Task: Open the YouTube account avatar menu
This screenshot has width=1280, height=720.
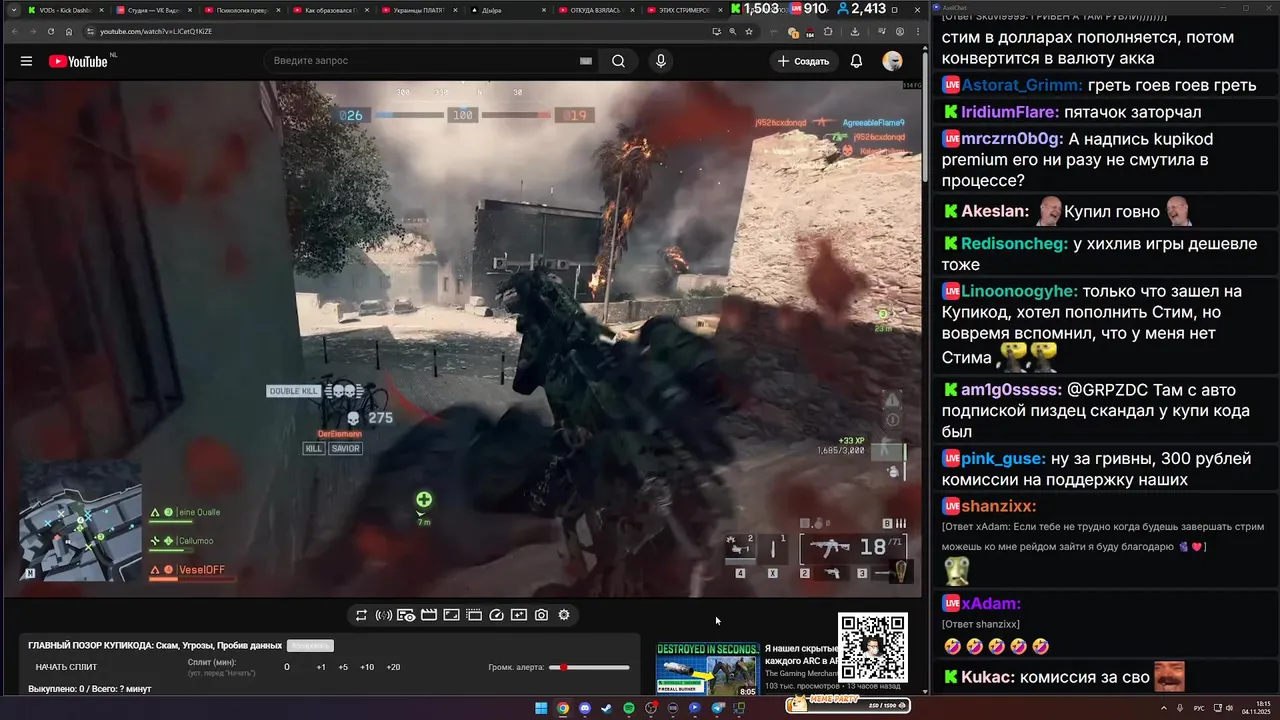Action: [892, 61]
